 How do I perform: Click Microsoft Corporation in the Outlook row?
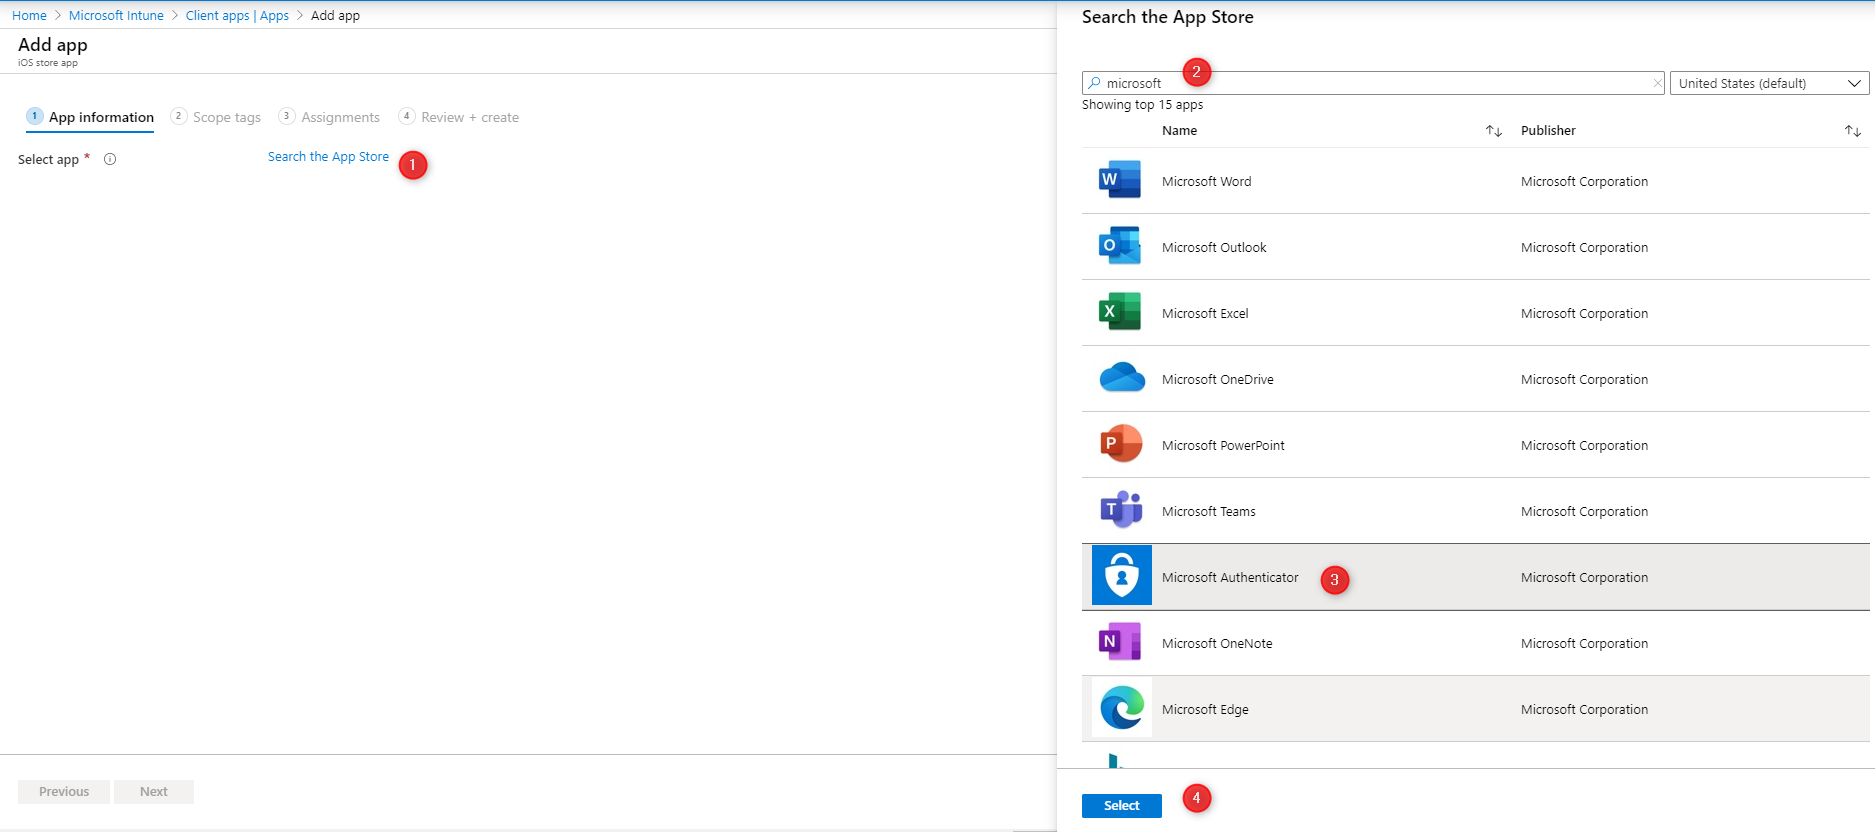click(x=1584, y=247)
